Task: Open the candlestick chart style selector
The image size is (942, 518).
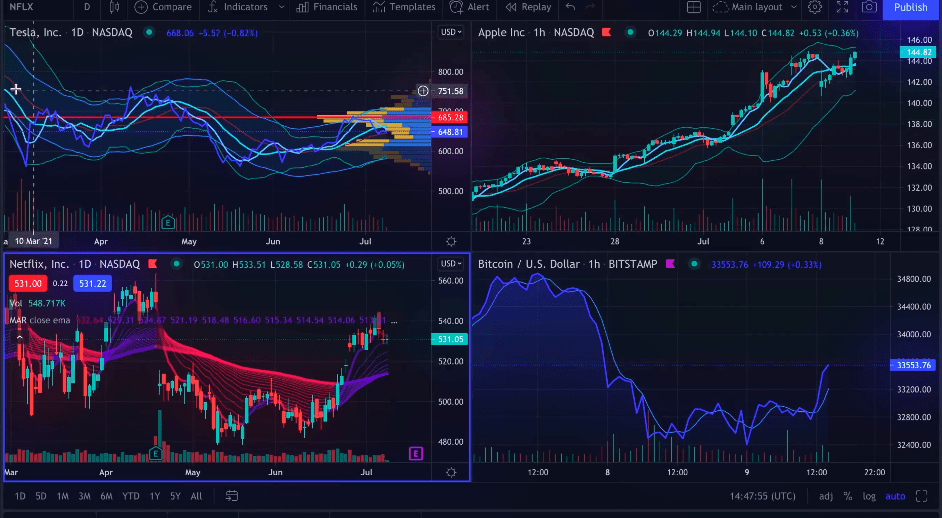Action: pos(114,7)
